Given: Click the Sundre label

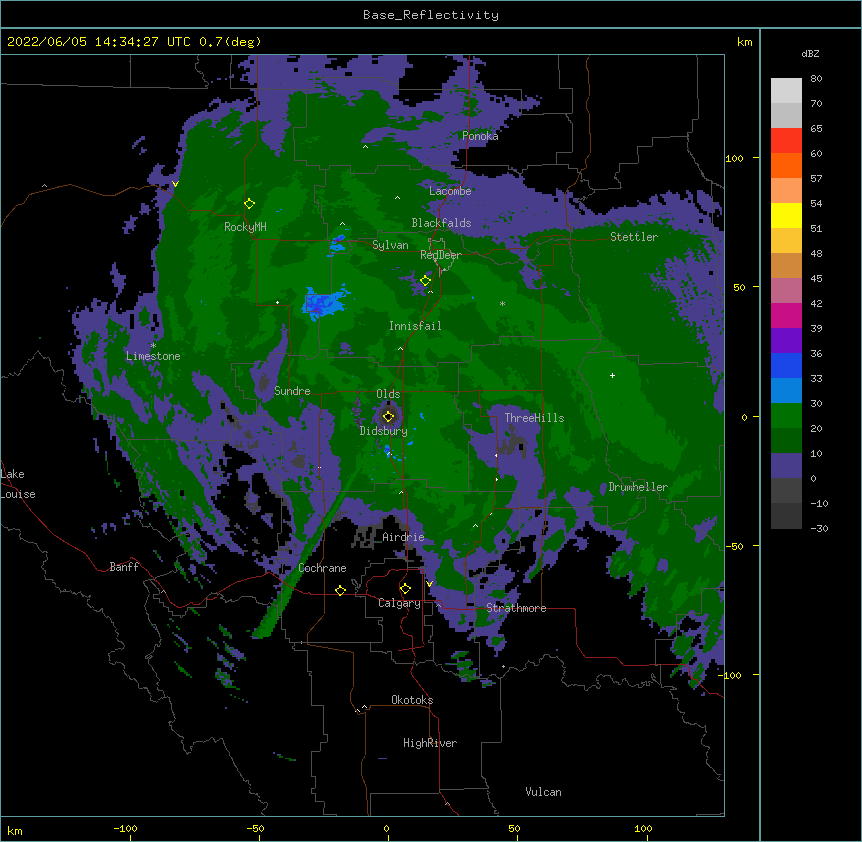Looking at the screenshot, I should (x=292, y=391).
